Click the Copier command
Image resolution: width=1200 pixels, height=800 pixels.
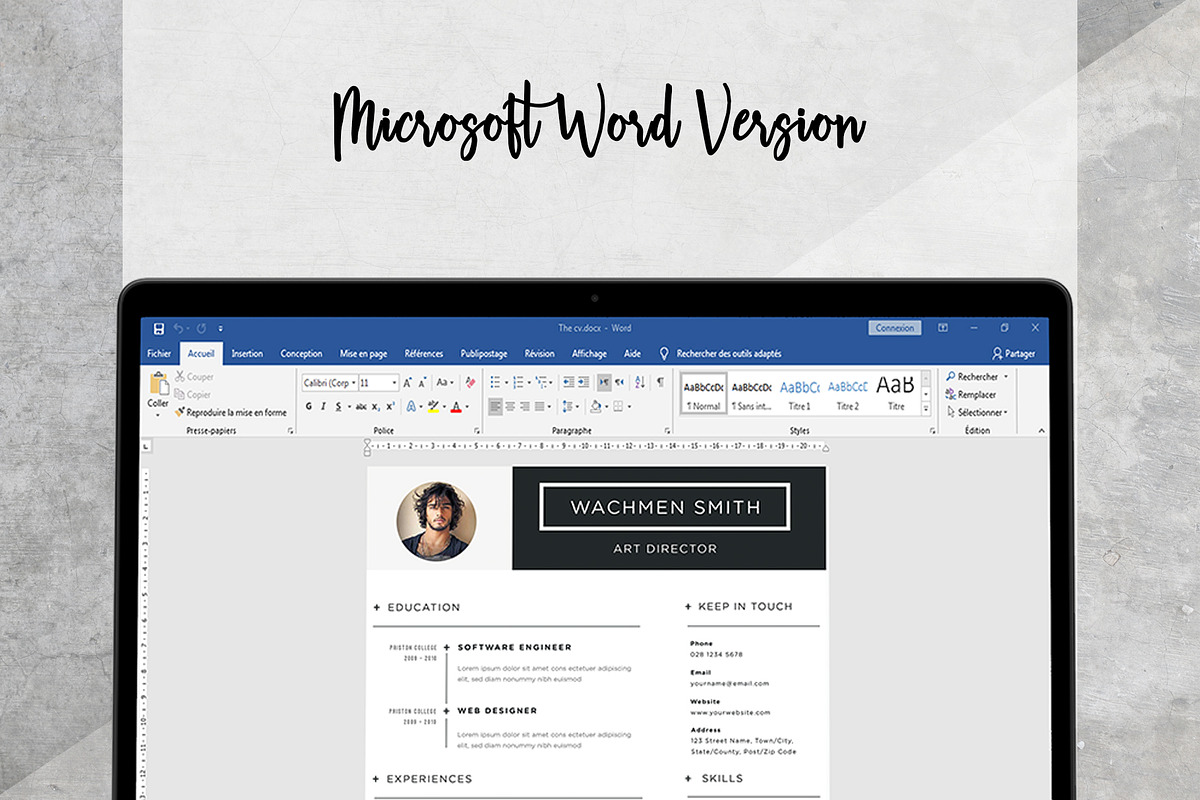click(193, 394)
